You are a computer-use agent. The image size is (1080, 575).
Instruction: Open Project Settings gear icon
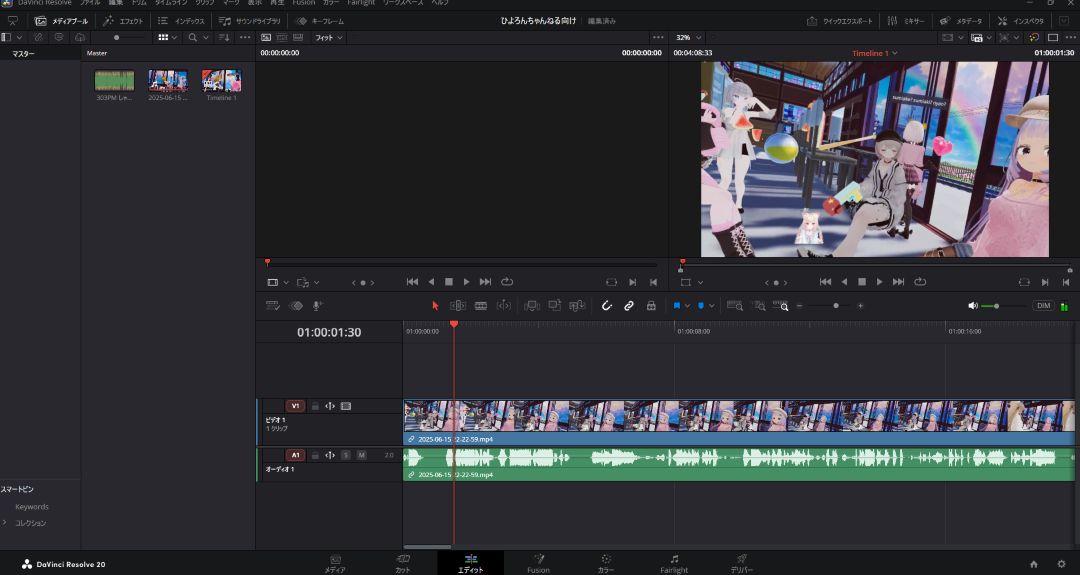[1061, 564]
